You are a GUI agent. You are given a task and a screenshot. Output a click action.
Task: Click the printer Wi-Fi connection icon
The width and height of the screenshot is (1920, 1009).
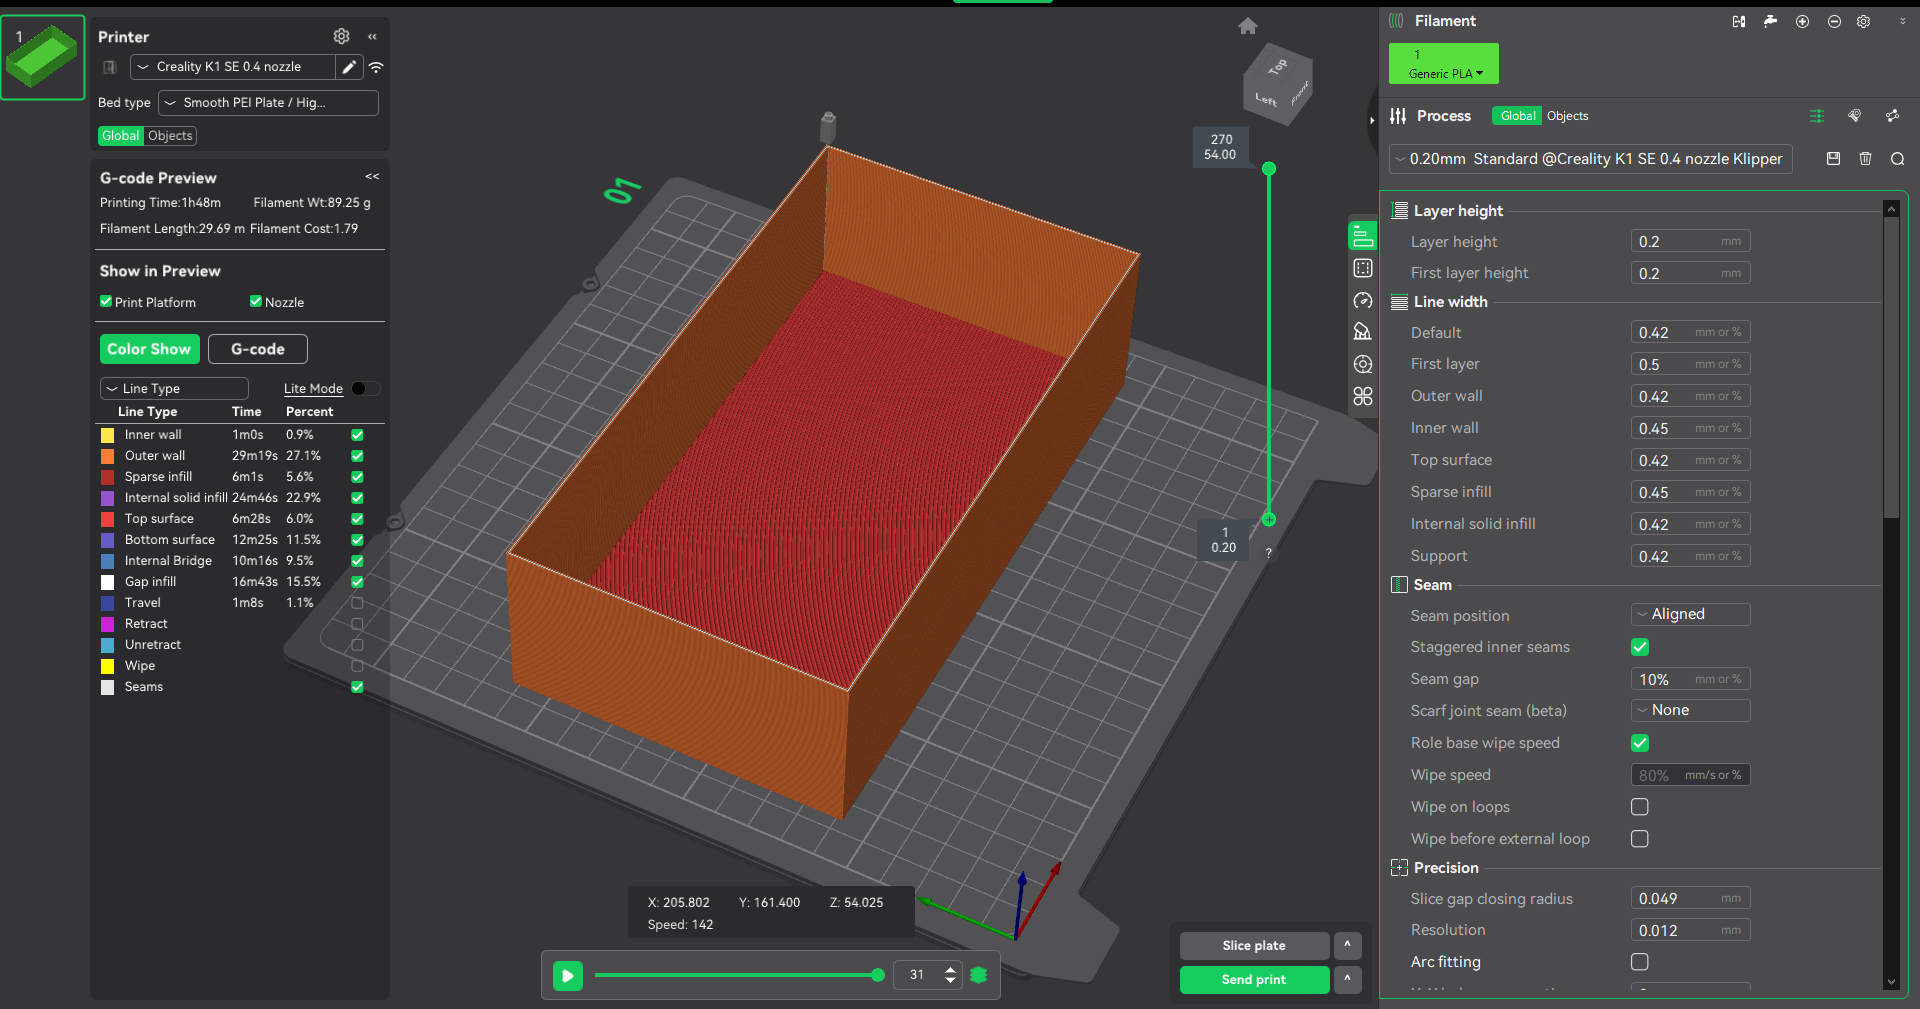point(376,67)
